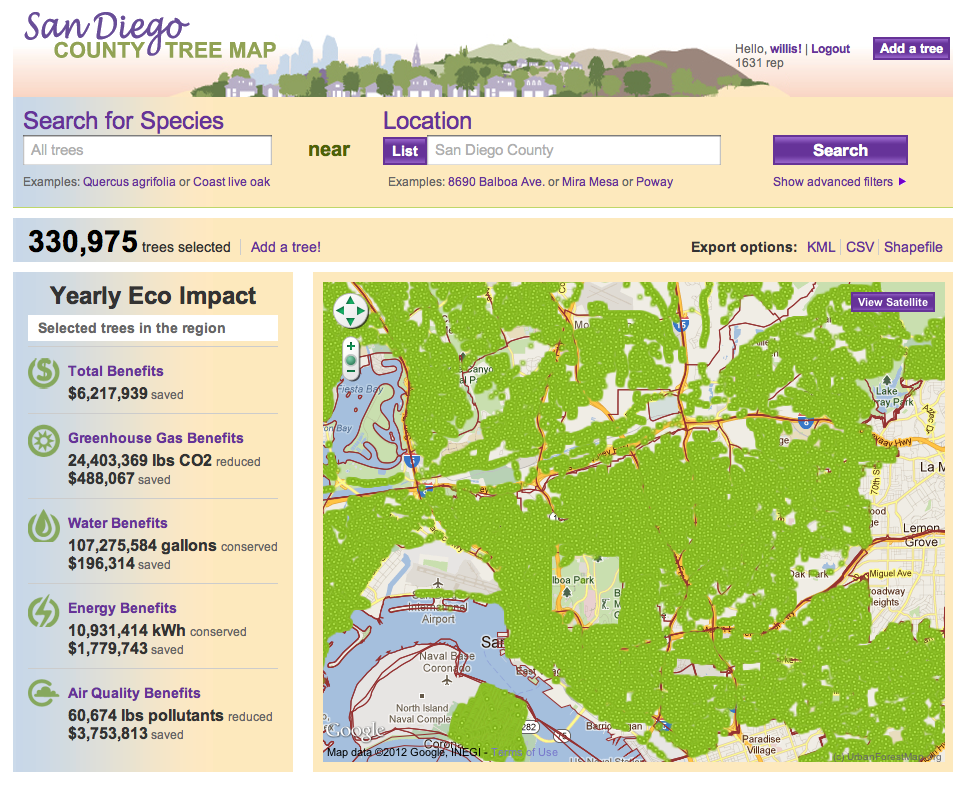Click the Greenhouse Gas Benefits sun icon
Viewport: 974px width, 788px height.
click(x=43, y=441)
